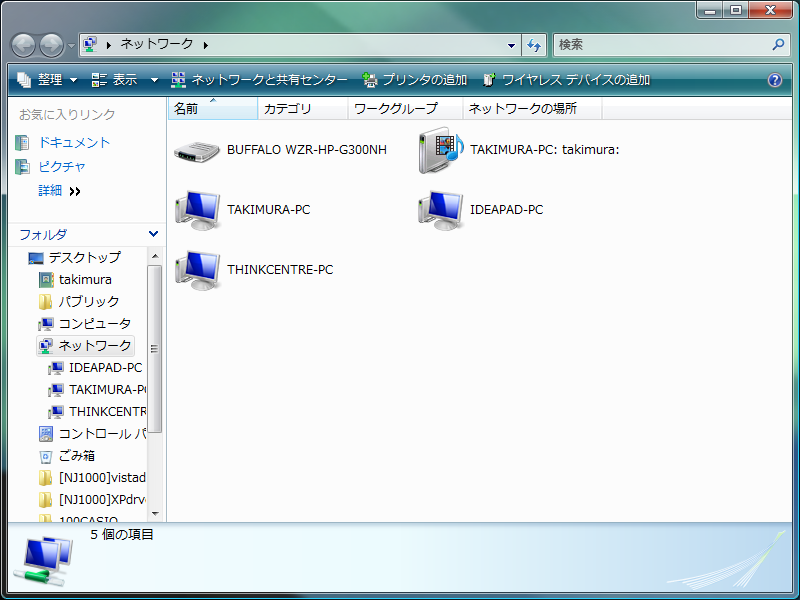Select ごみ箱 in folder tree

[77, 456]
